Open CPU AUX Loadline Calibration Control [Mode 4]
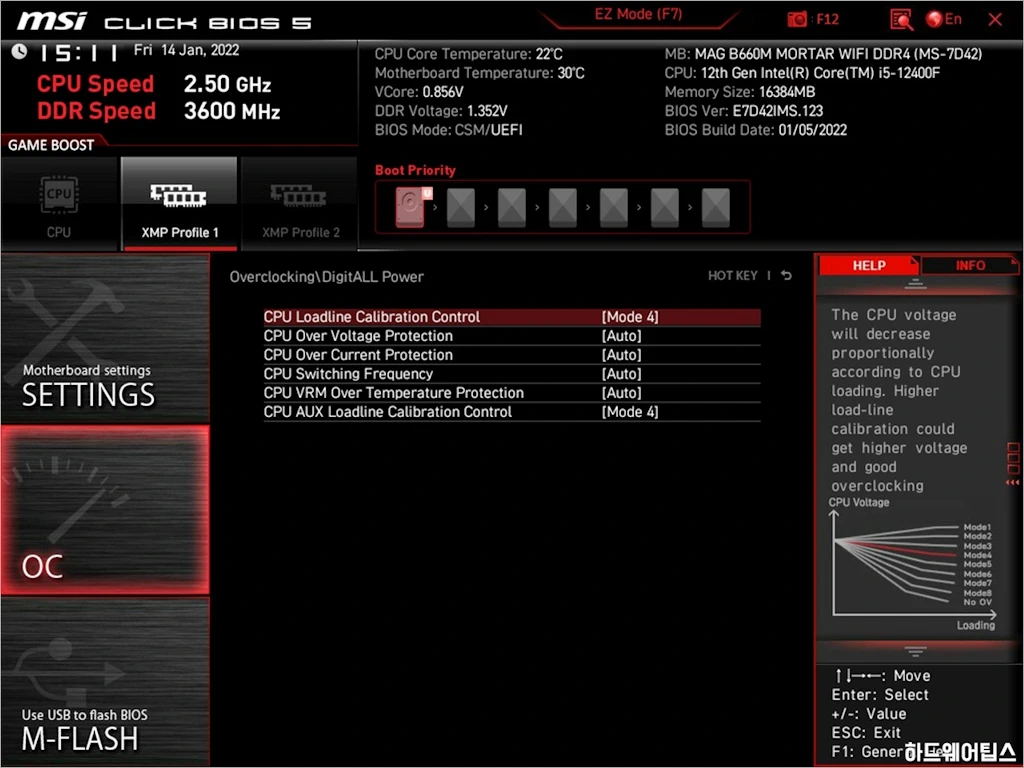The height and width of the screenshot is (768, 1024). point(630,411)
